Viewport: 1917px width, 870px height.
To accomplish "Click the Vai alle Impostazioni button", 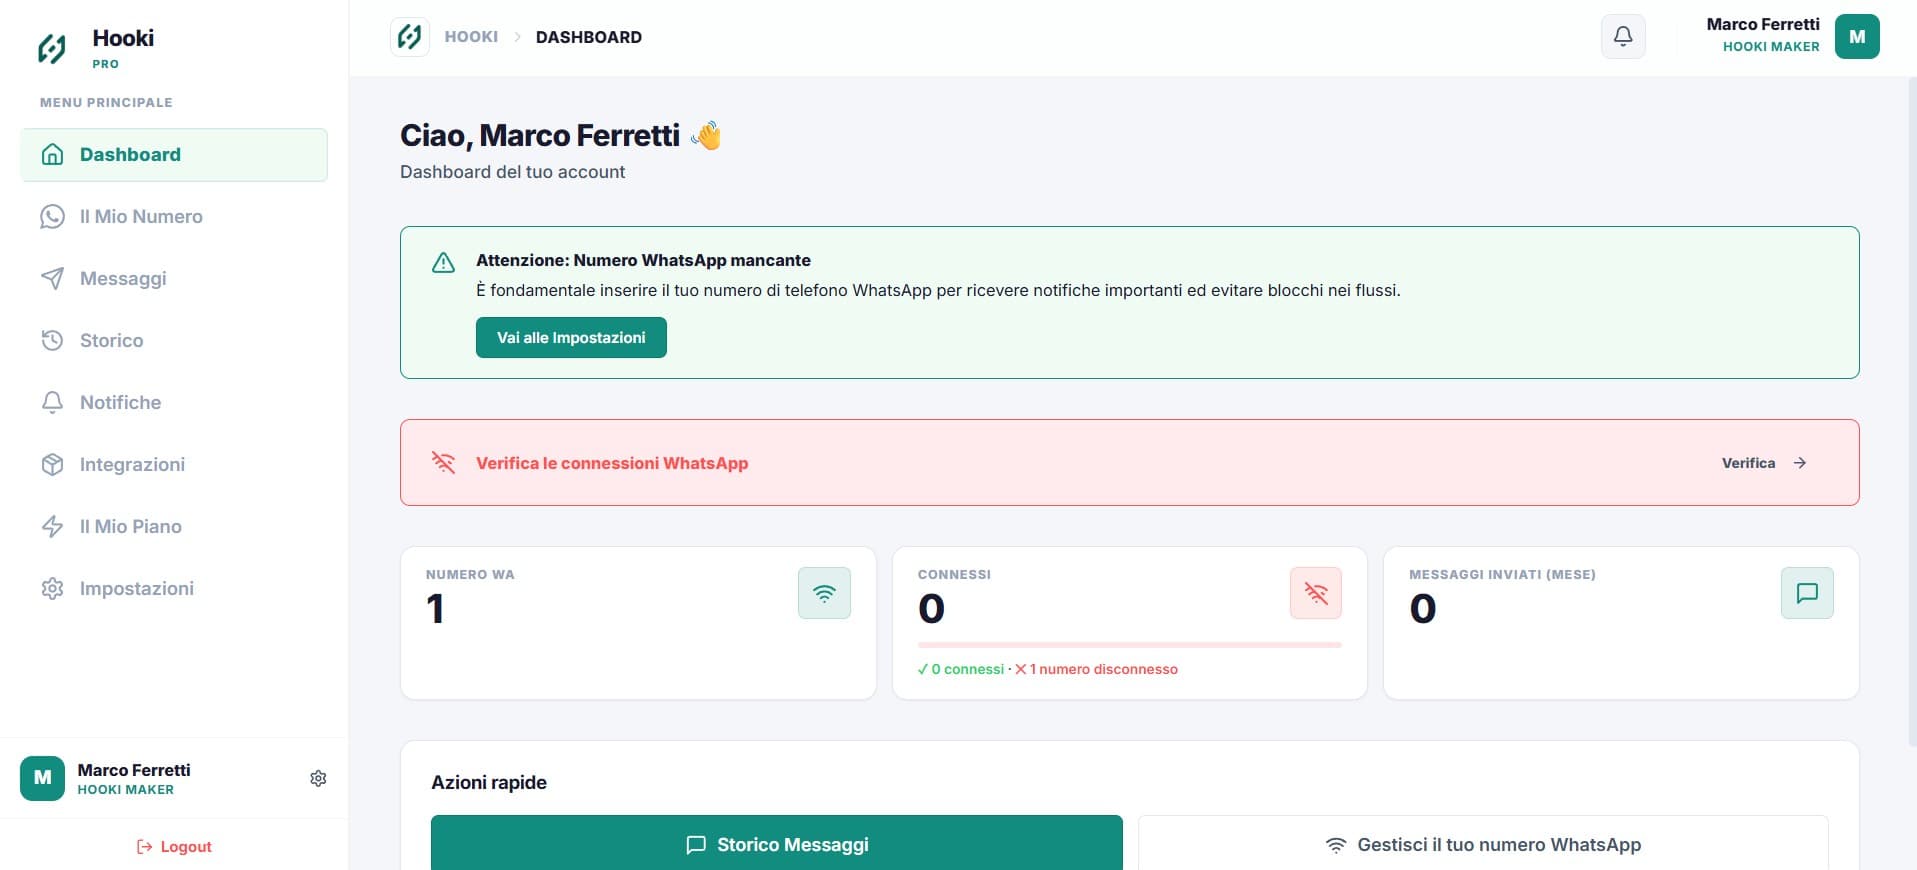I will [x=571, y=338].
